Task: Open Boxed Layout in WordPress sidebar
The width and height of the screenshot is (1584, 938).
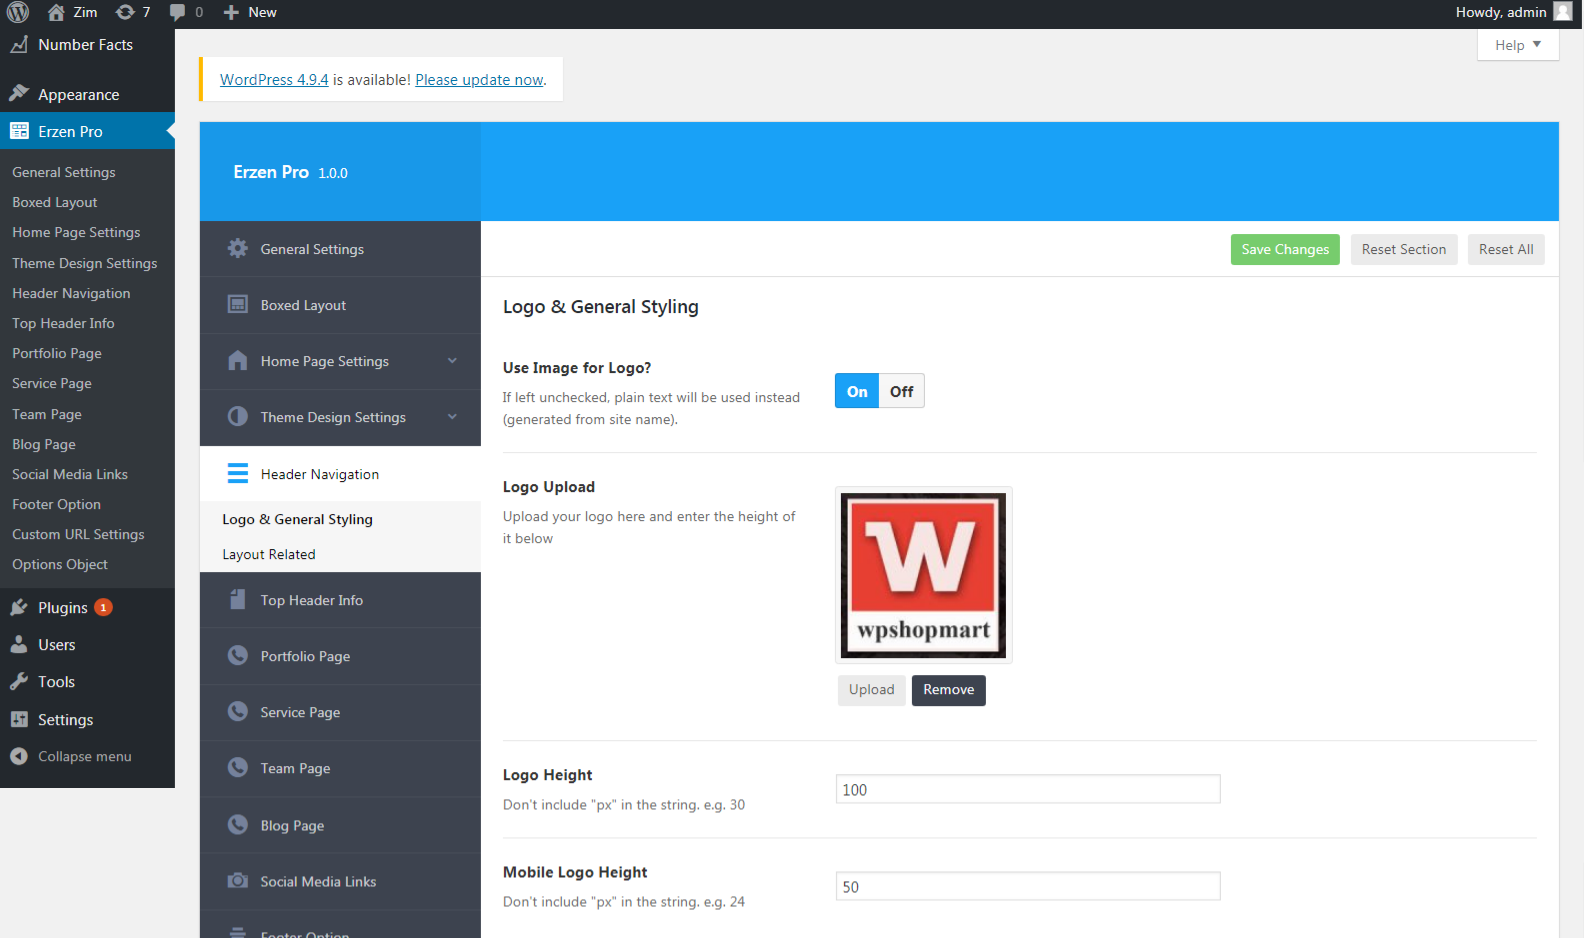Action: [55, 202]
